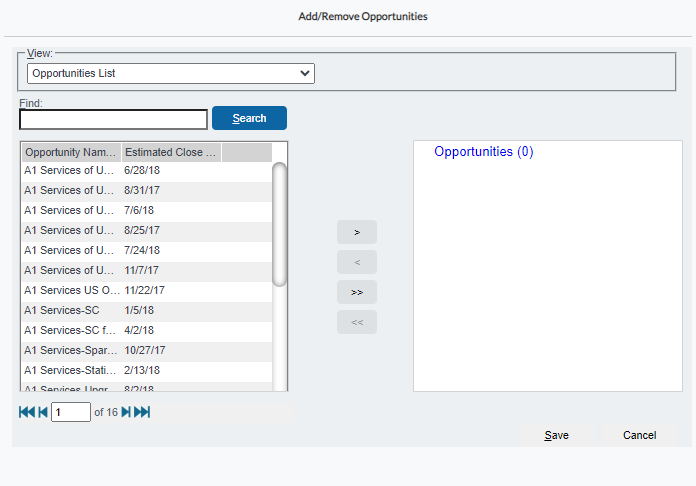The height and width of the screenshot is (486, 696).
Task: Click the Find text field
Action: coord(113,119)
